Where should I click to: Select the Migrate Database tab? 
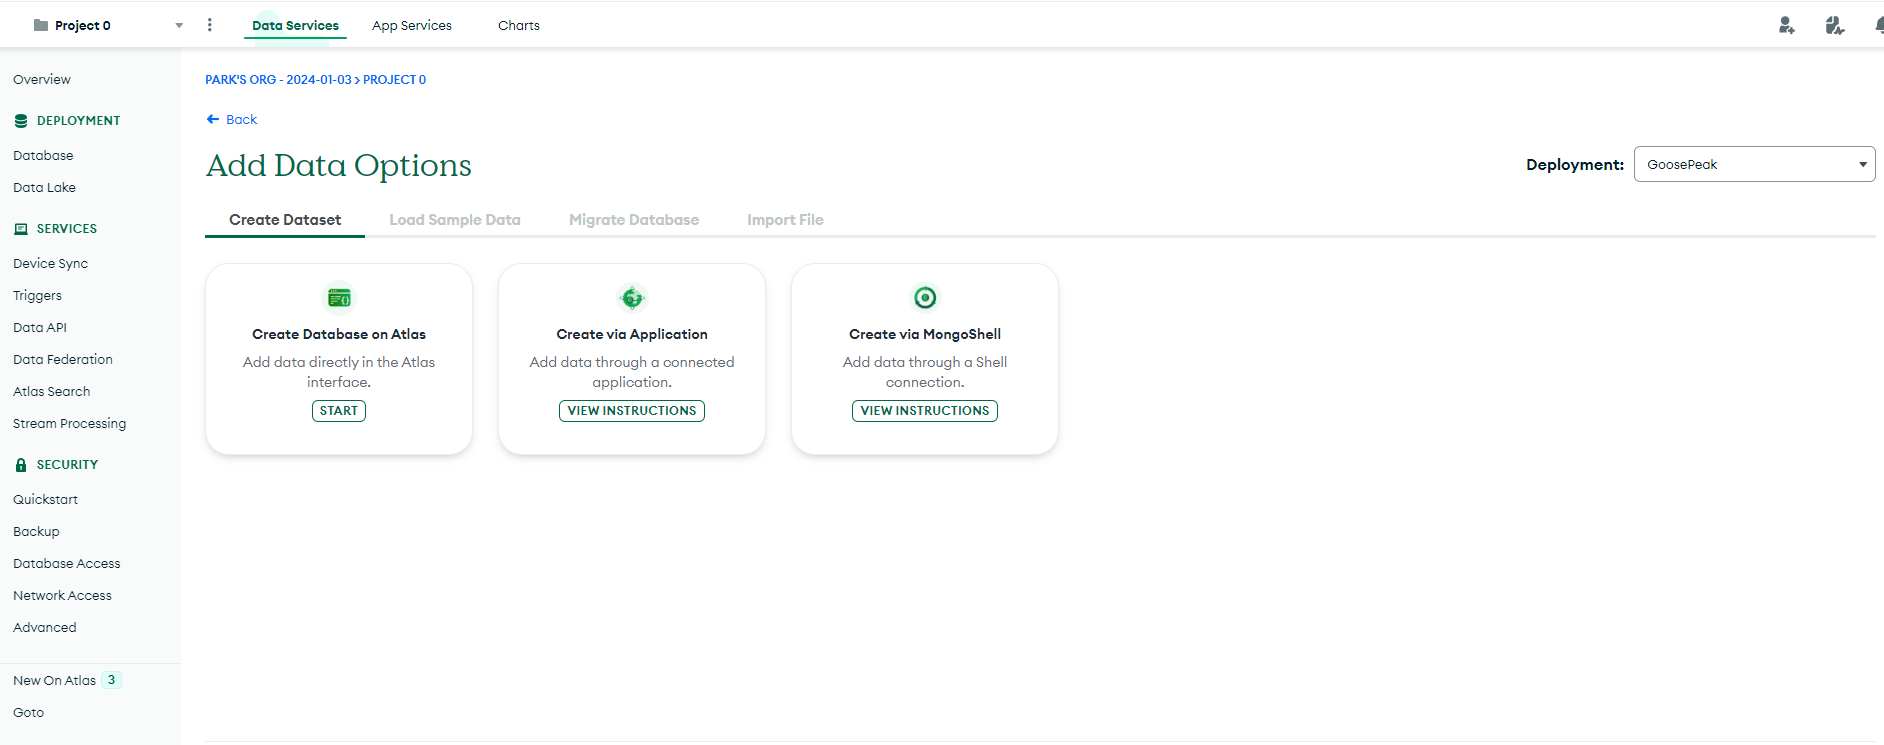pos(634,220)
